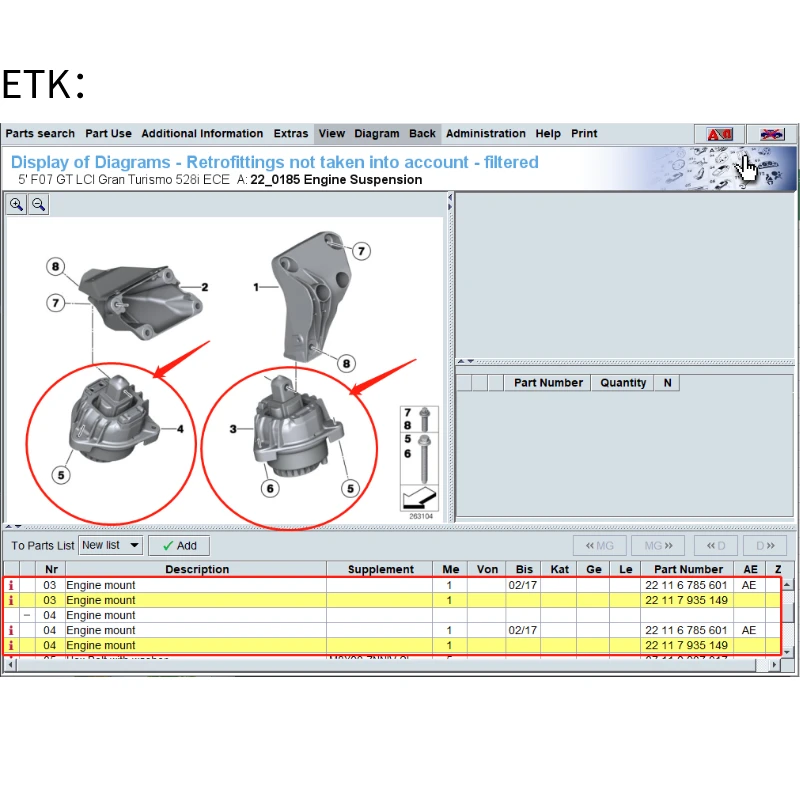Click the red 'Aa' font size icon

pyautogui.click(x=719, y=134)
